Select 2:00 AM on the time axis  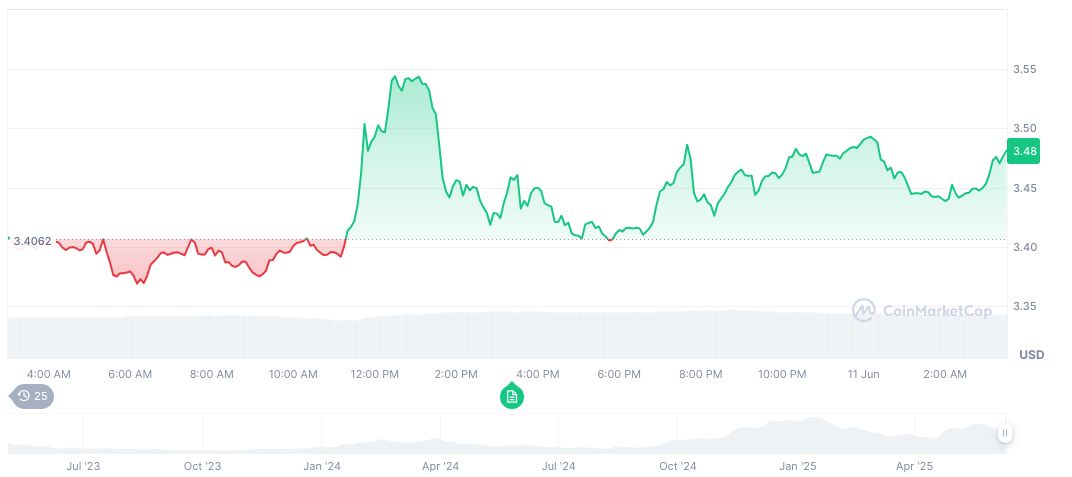(945, 374)
